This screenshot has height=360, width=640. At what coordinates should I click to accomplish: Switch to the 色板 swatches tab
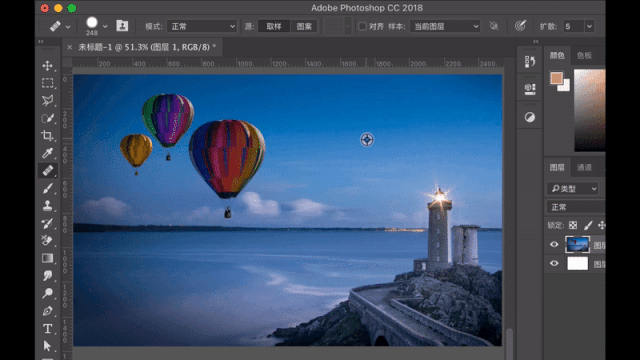(584, 56)
